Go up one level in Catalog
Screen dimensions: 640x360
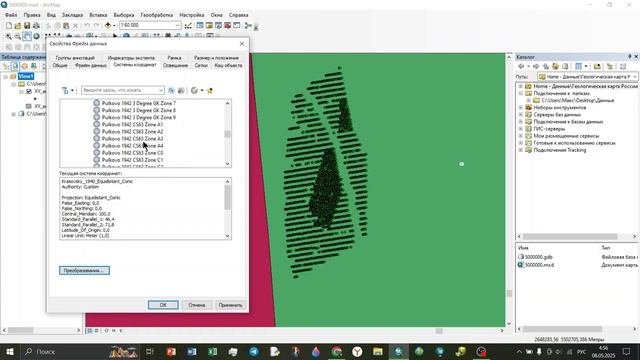pyautogui.click(x=546, y=66)
